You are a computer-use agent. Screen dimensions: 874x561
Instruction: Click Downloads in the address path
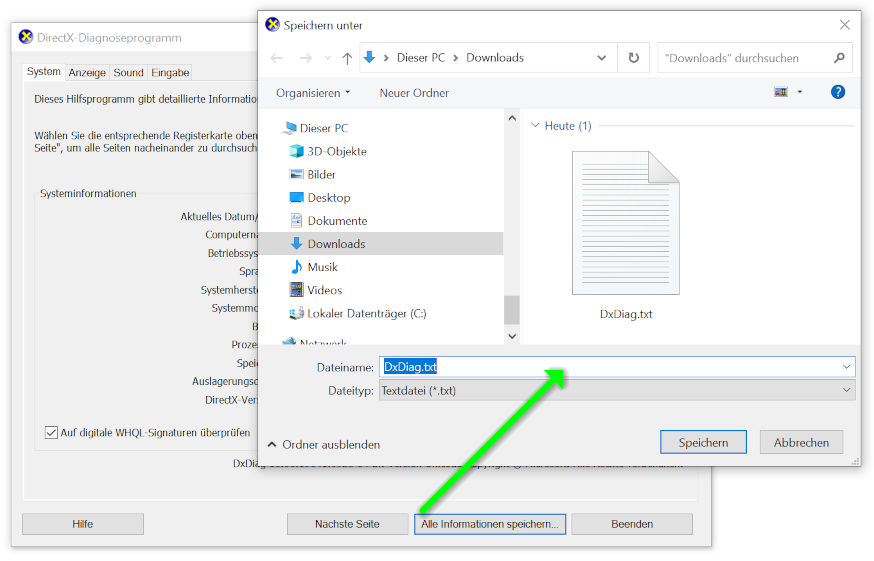[495, 58]
